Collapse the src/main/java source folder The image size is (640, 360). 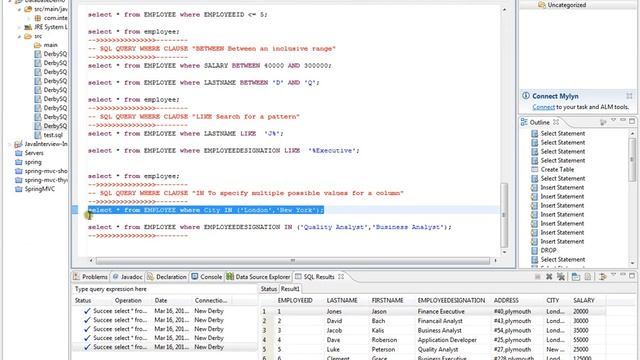coord(19,9)
